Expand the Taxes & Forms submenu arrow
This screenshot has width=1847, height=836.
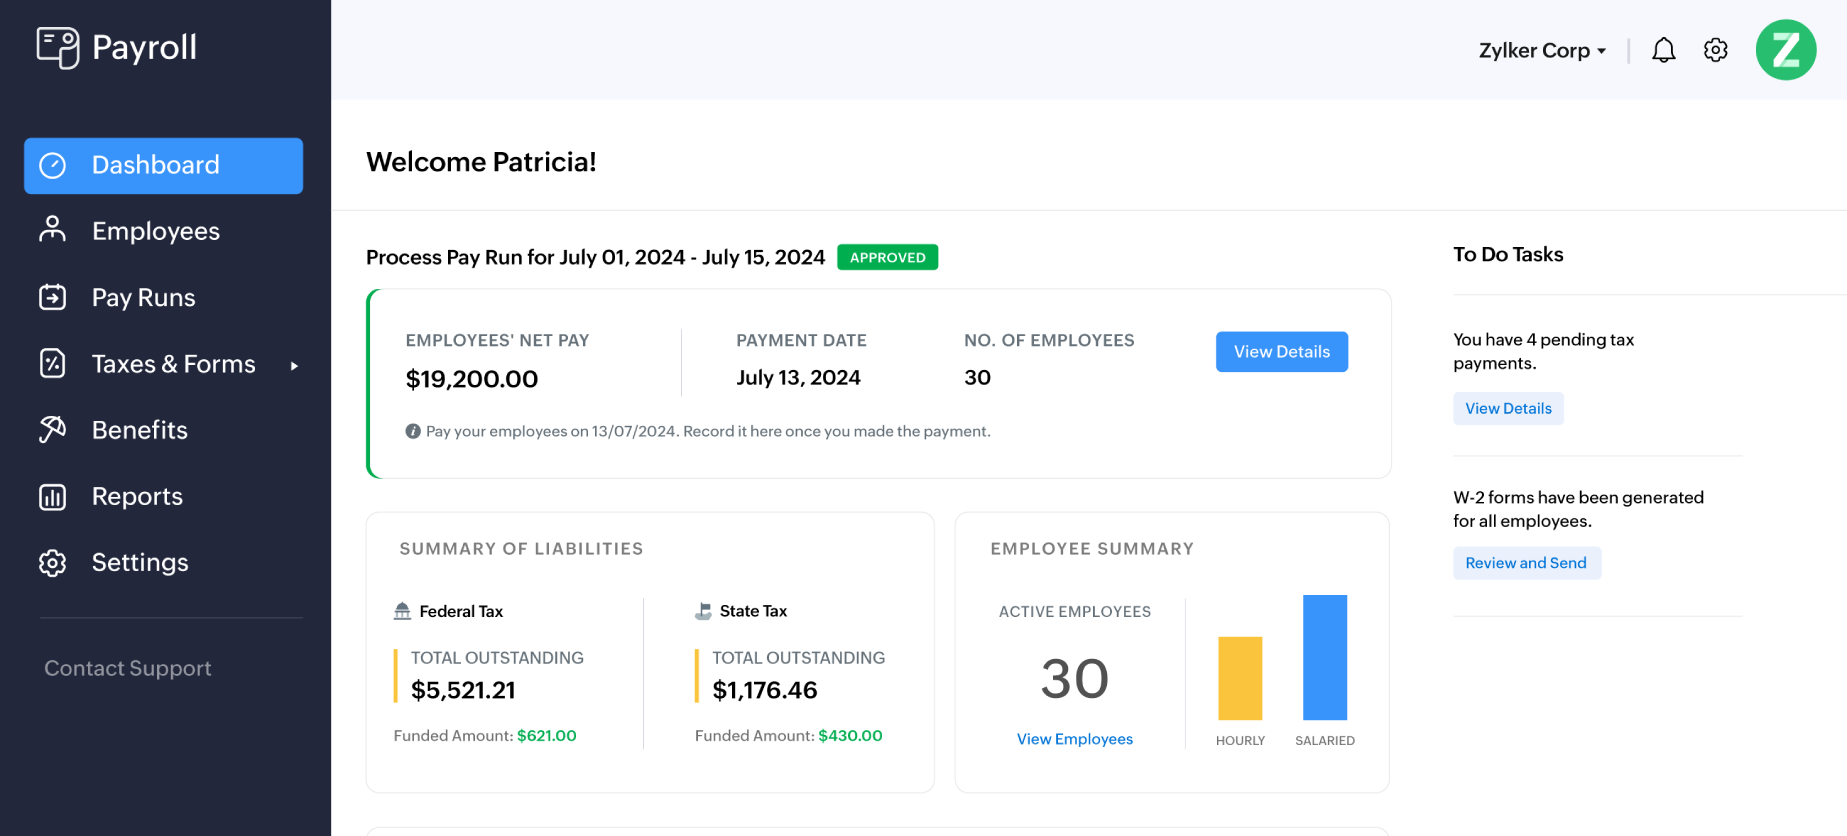point(294,365)
